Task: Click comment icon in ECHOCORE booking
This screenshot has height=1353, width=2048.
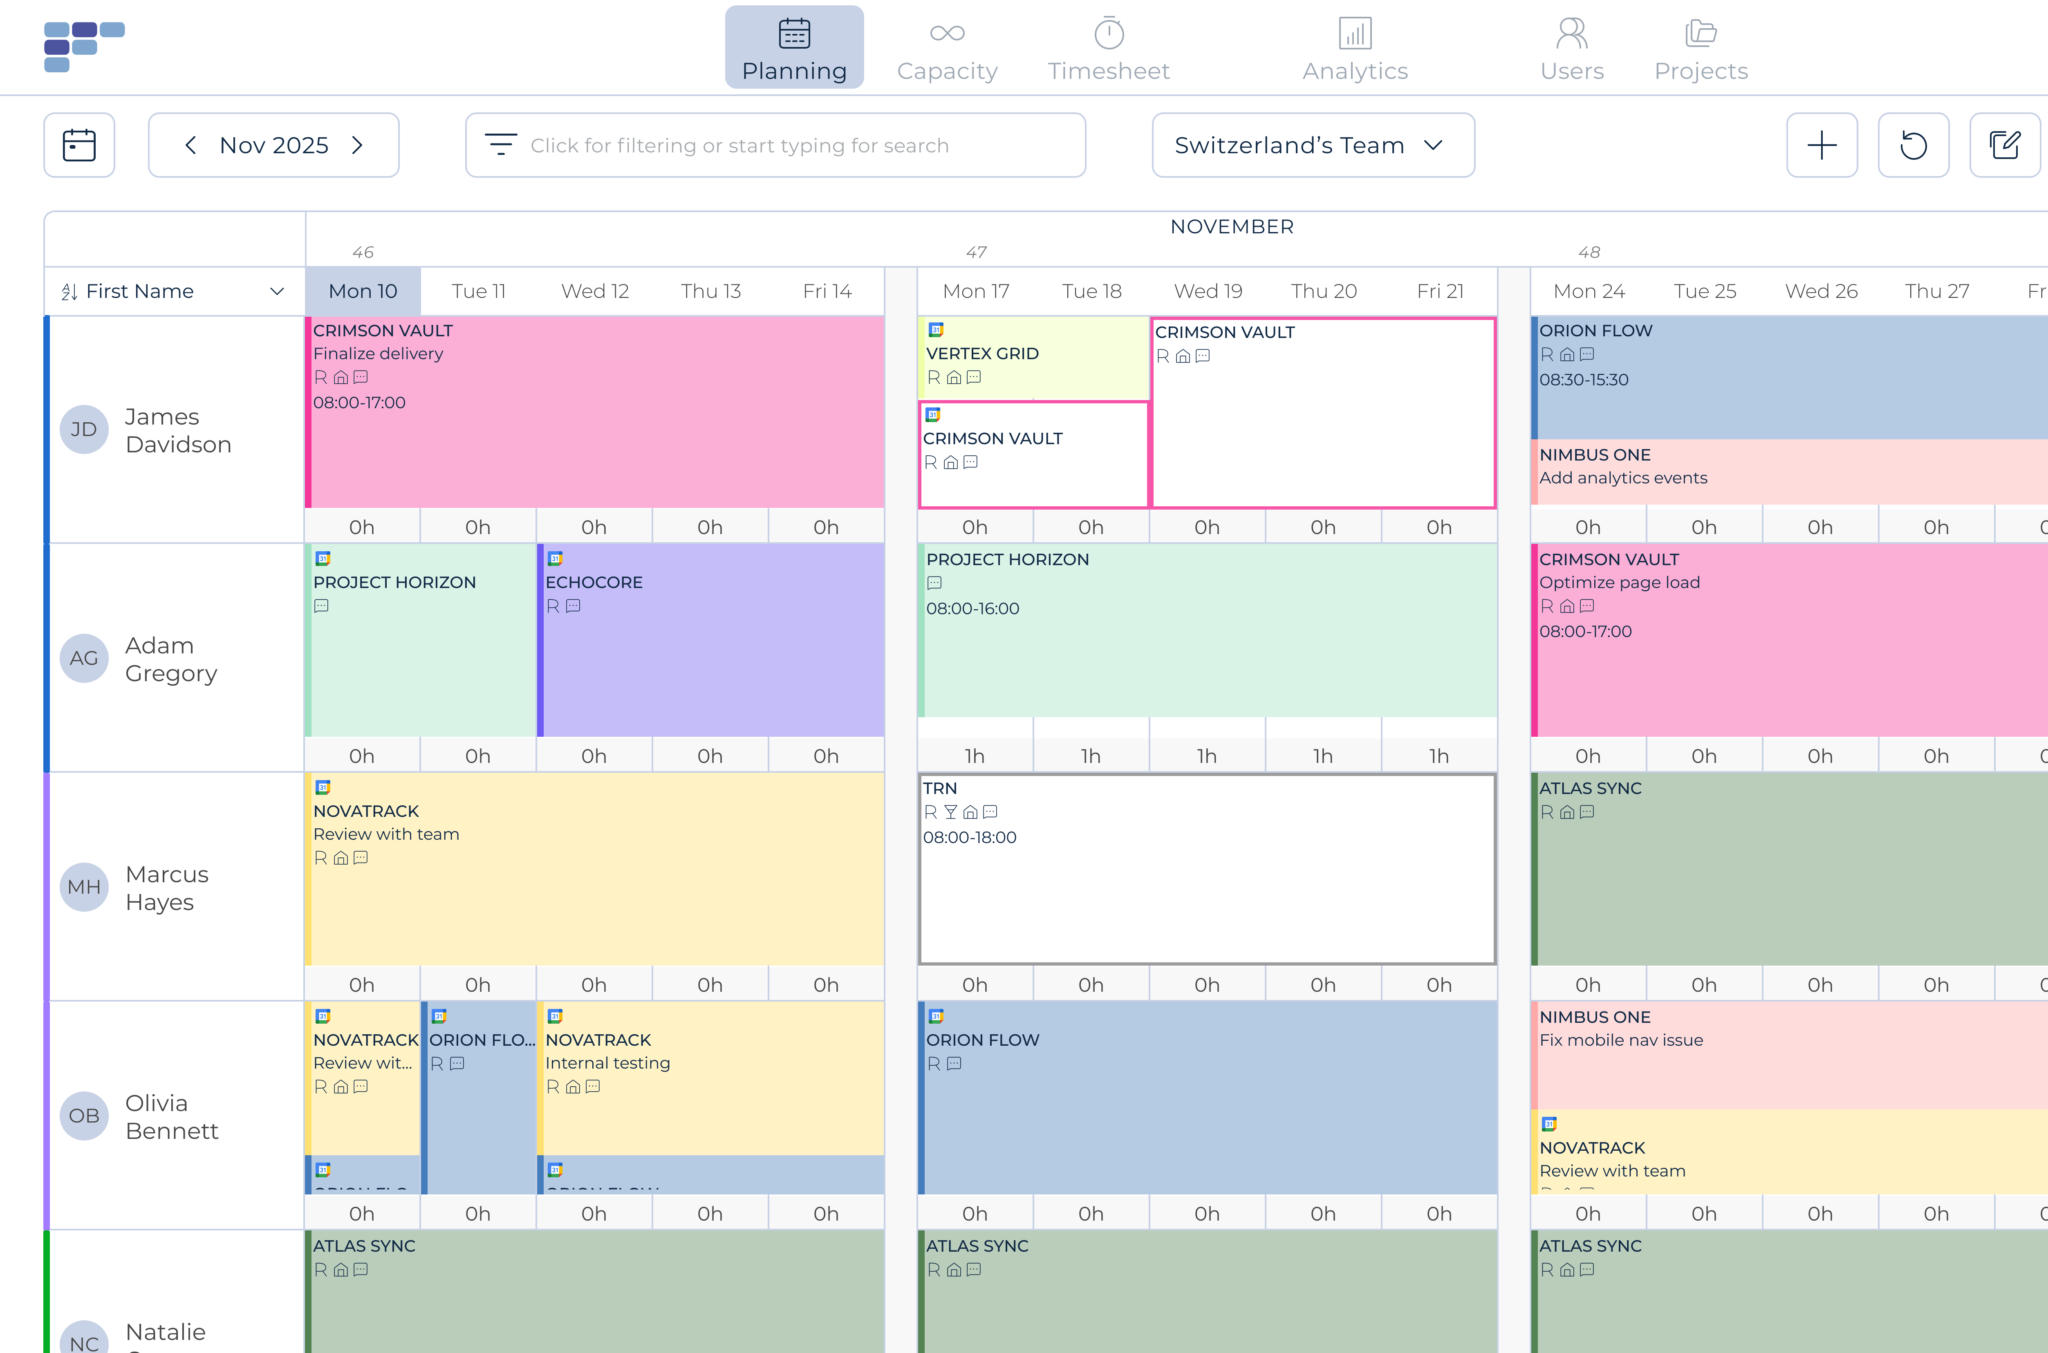Action: [573, 606]
